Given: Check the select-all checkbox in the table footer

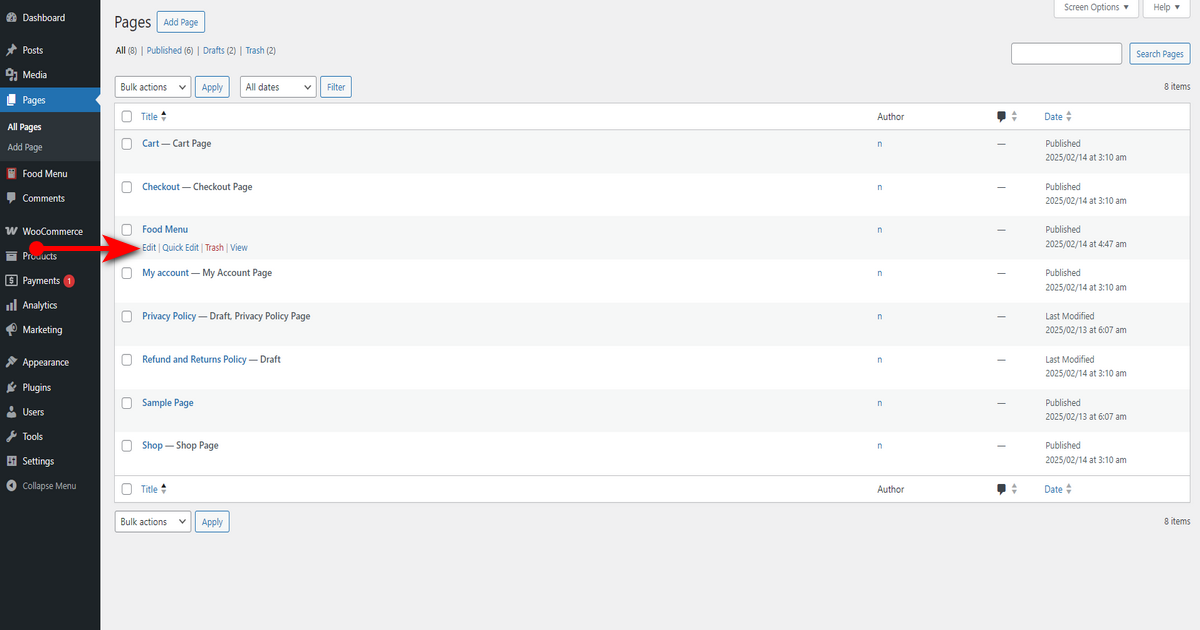Looking at the screenshot, I should coord(127,490).
